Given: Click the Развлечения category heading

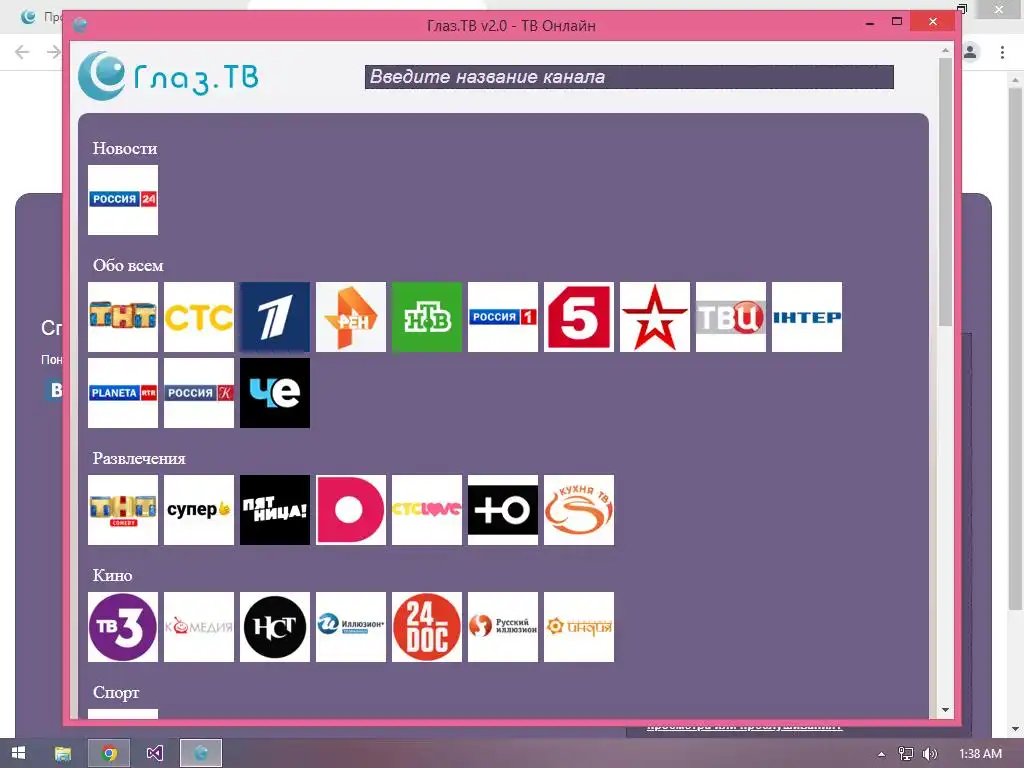Looking at the screenshot, I should pyautogui.click(x=139, y=458).
